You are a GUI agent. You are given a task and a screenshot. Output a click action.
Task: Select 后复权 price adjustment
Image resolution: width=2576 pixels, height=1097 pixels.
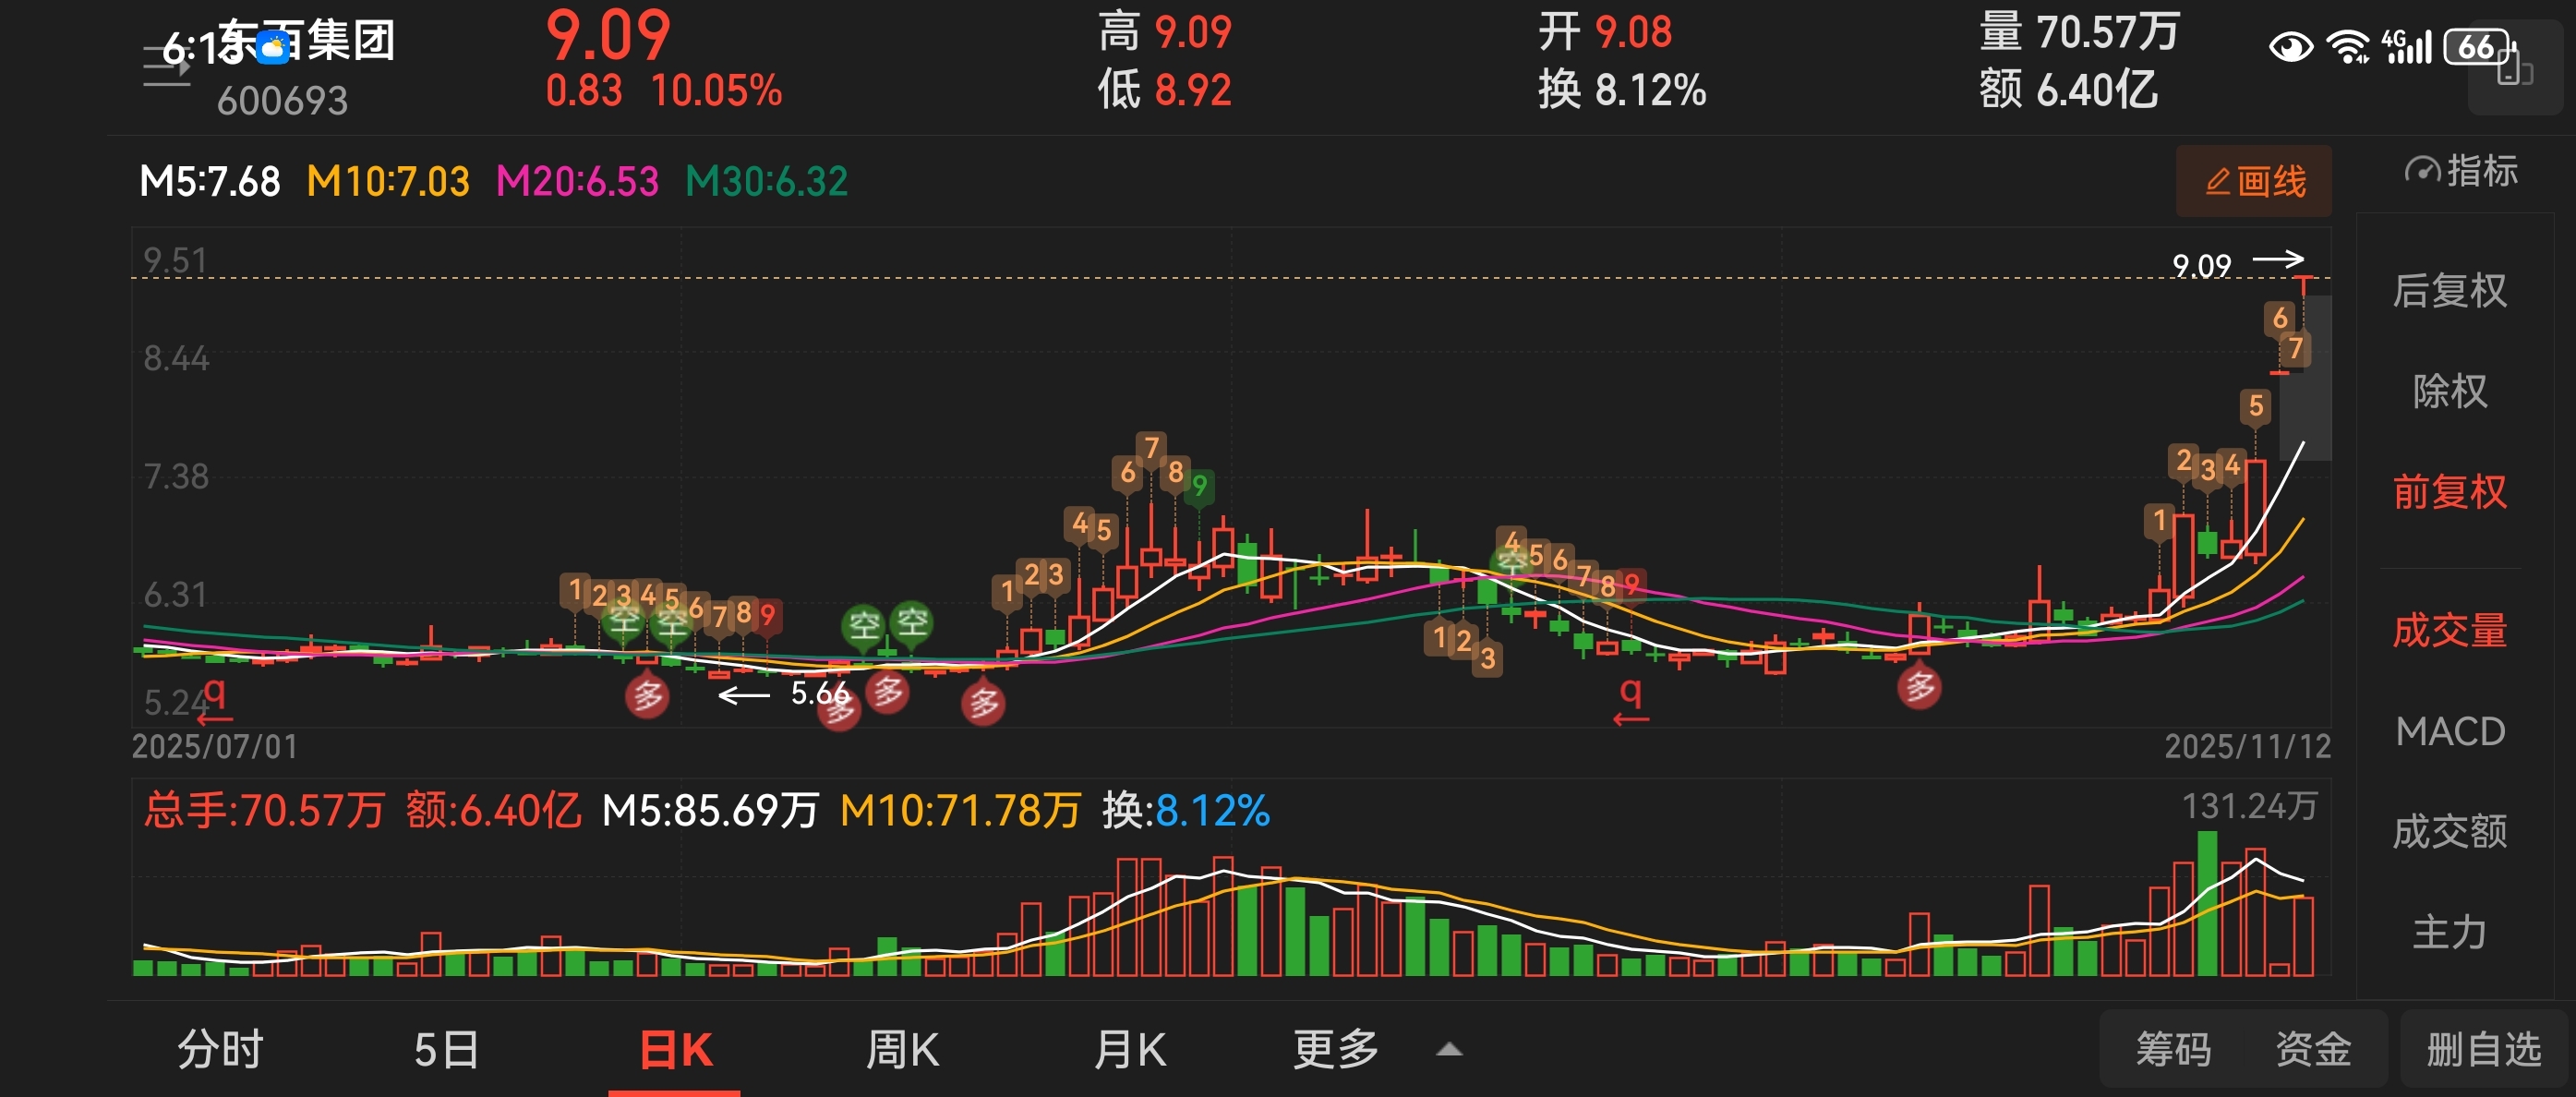(2449, 291)
